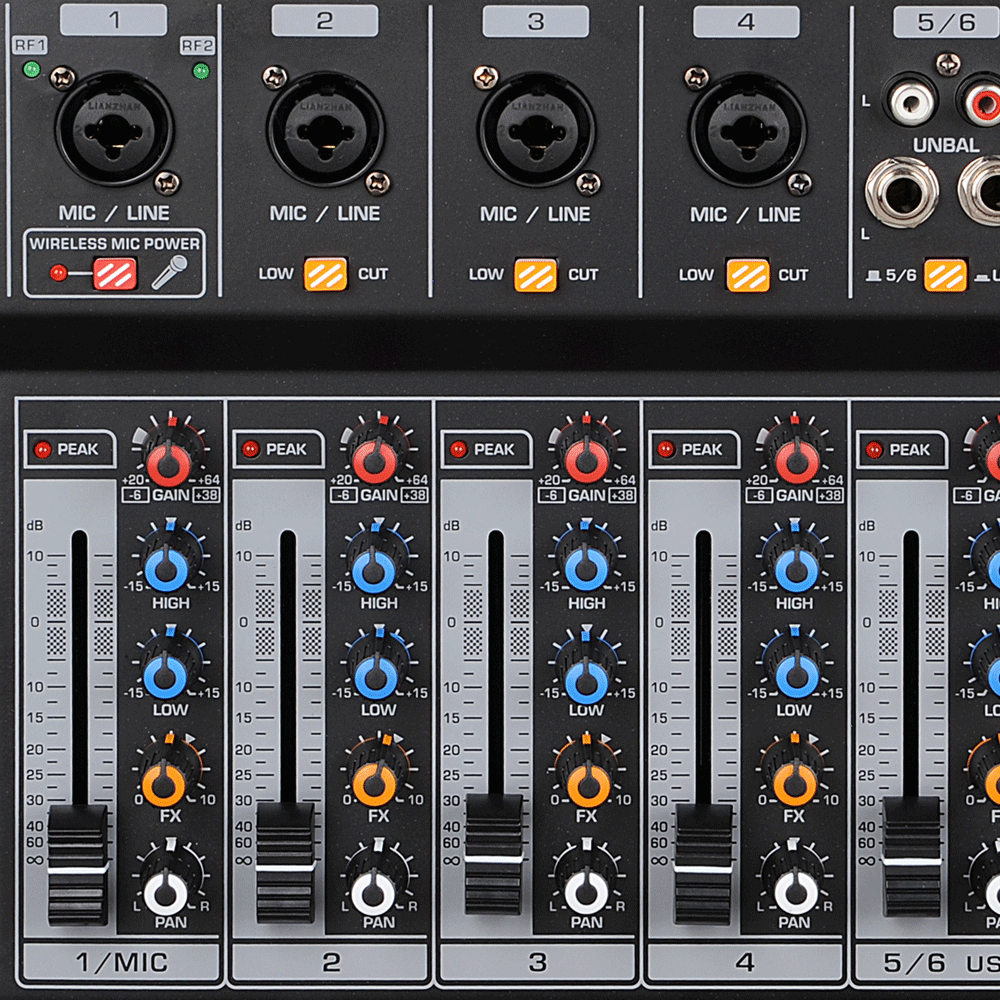Click the "WIRELESS MIC POWER" label
1000x1000 pixels.
115,244
